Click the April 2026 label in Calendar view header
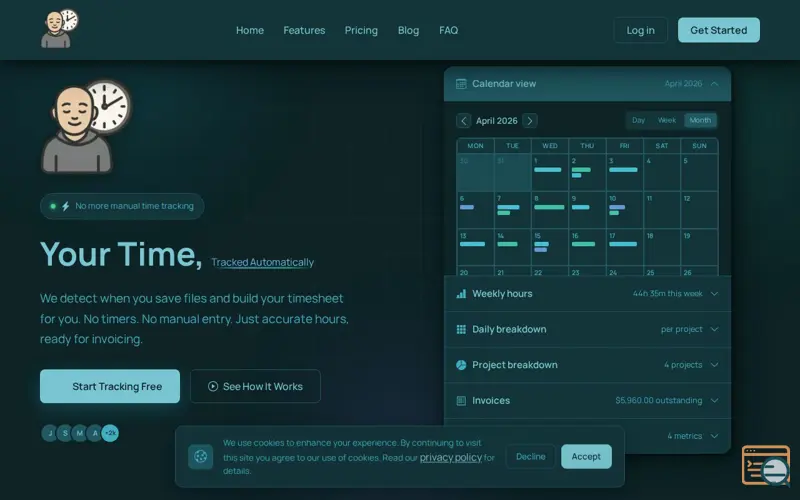 click(x=683, y=84)
